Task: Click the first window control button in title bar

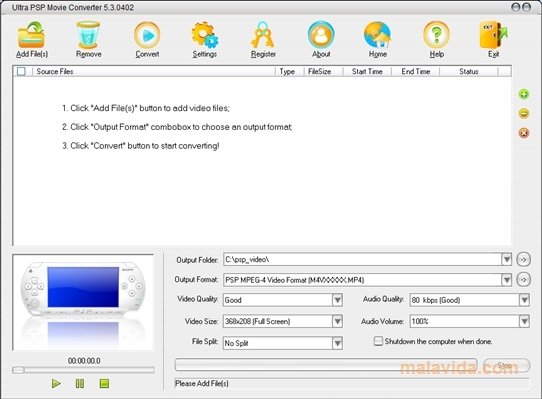Action: [x=515, y=7]
